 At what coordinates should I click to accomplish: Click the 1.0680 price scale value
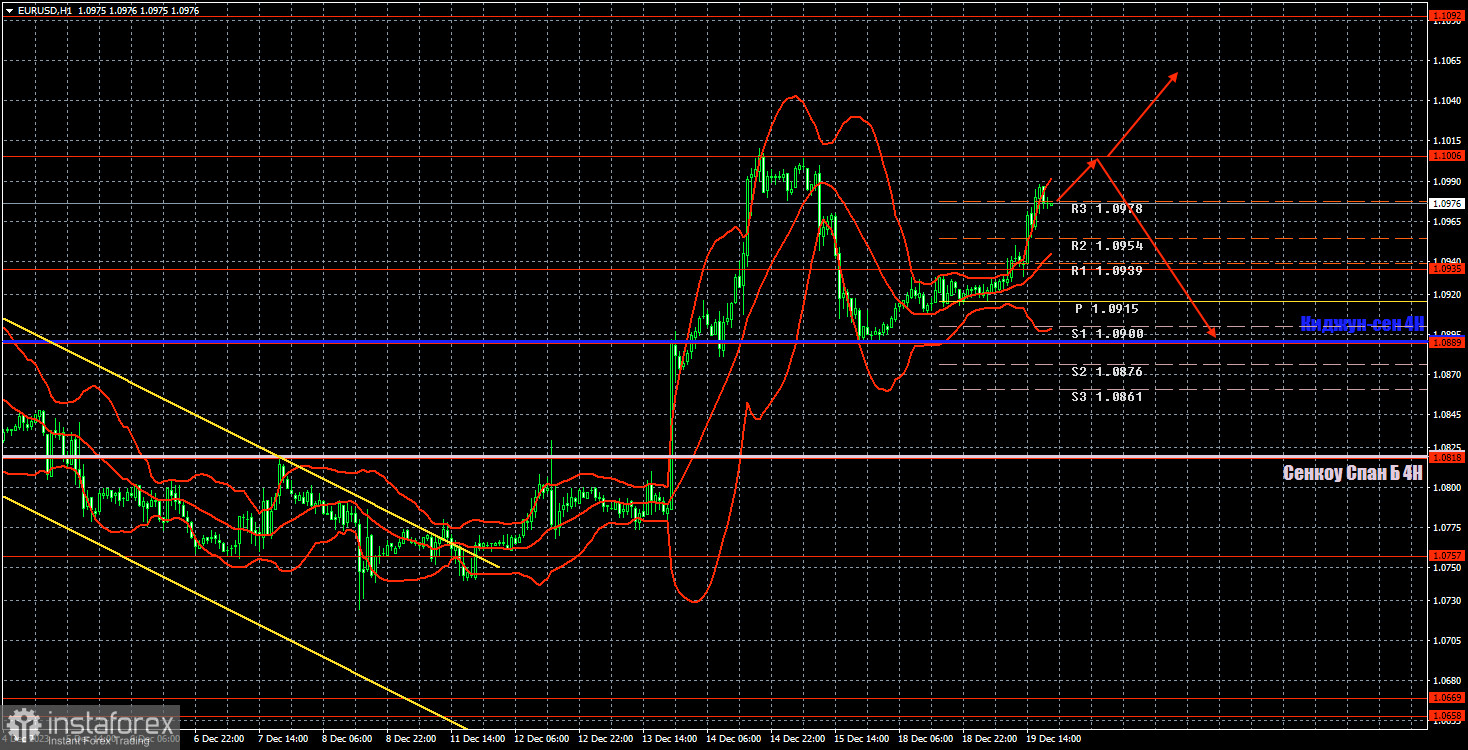tap(1447, 680)
